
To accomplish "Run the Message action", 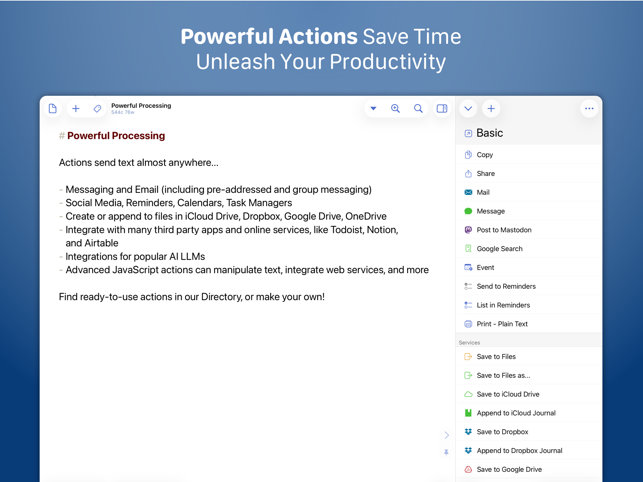I will point(528,211).
